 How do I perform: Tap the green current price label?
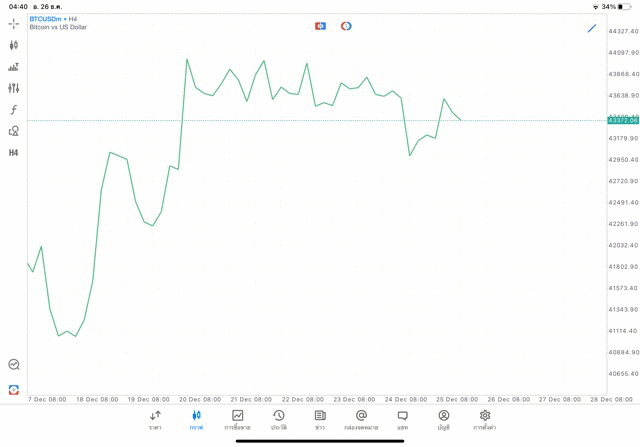pyautogui.click(x=622, y=120)
